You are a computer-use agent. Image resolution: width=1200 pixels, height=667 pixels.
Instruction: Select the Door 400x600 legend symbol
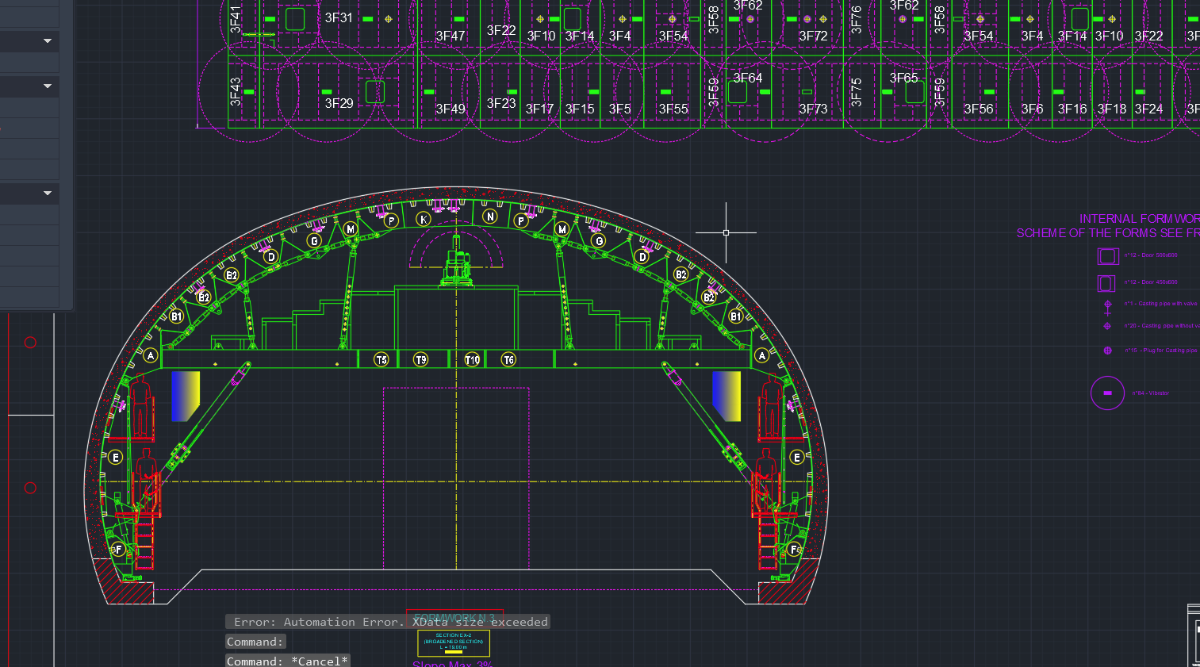pos(1107,282)
